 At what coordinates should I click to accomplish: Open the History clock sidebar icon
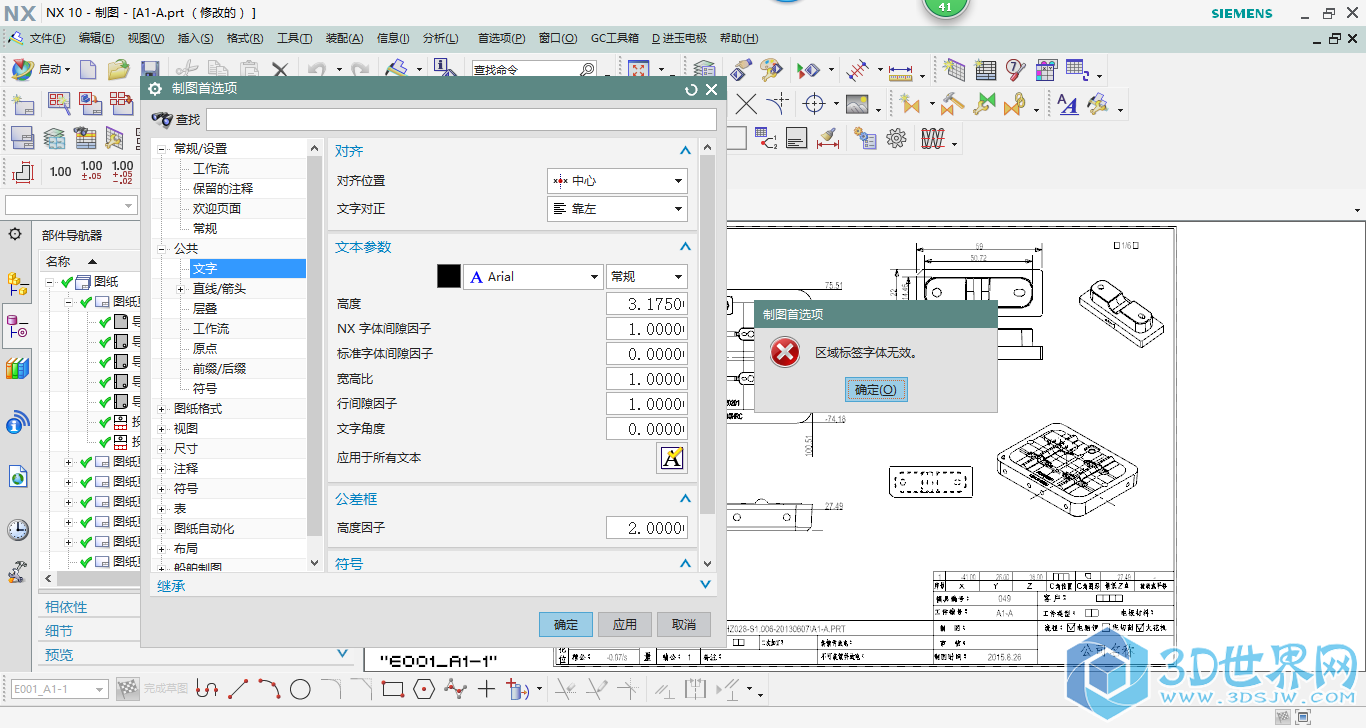tap(17, 529)
